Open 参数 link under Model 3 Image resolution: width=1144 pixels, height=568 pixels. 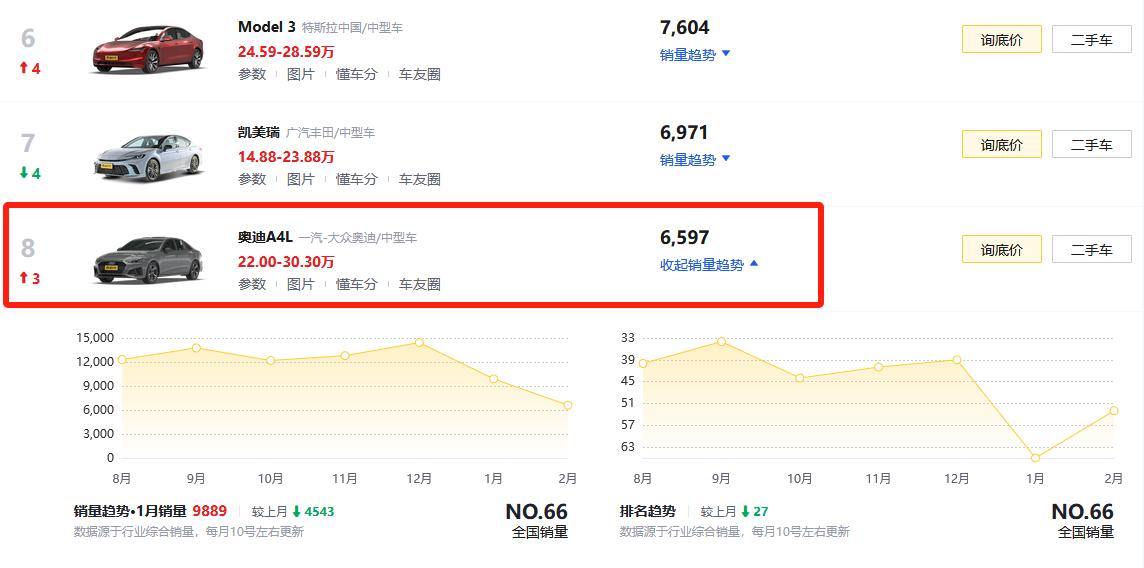coord(252,74)
